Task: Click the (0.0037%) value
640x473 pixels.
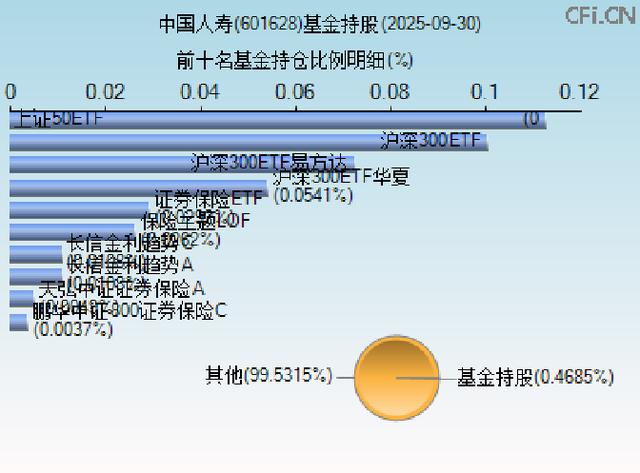Action: click(73, 329)
